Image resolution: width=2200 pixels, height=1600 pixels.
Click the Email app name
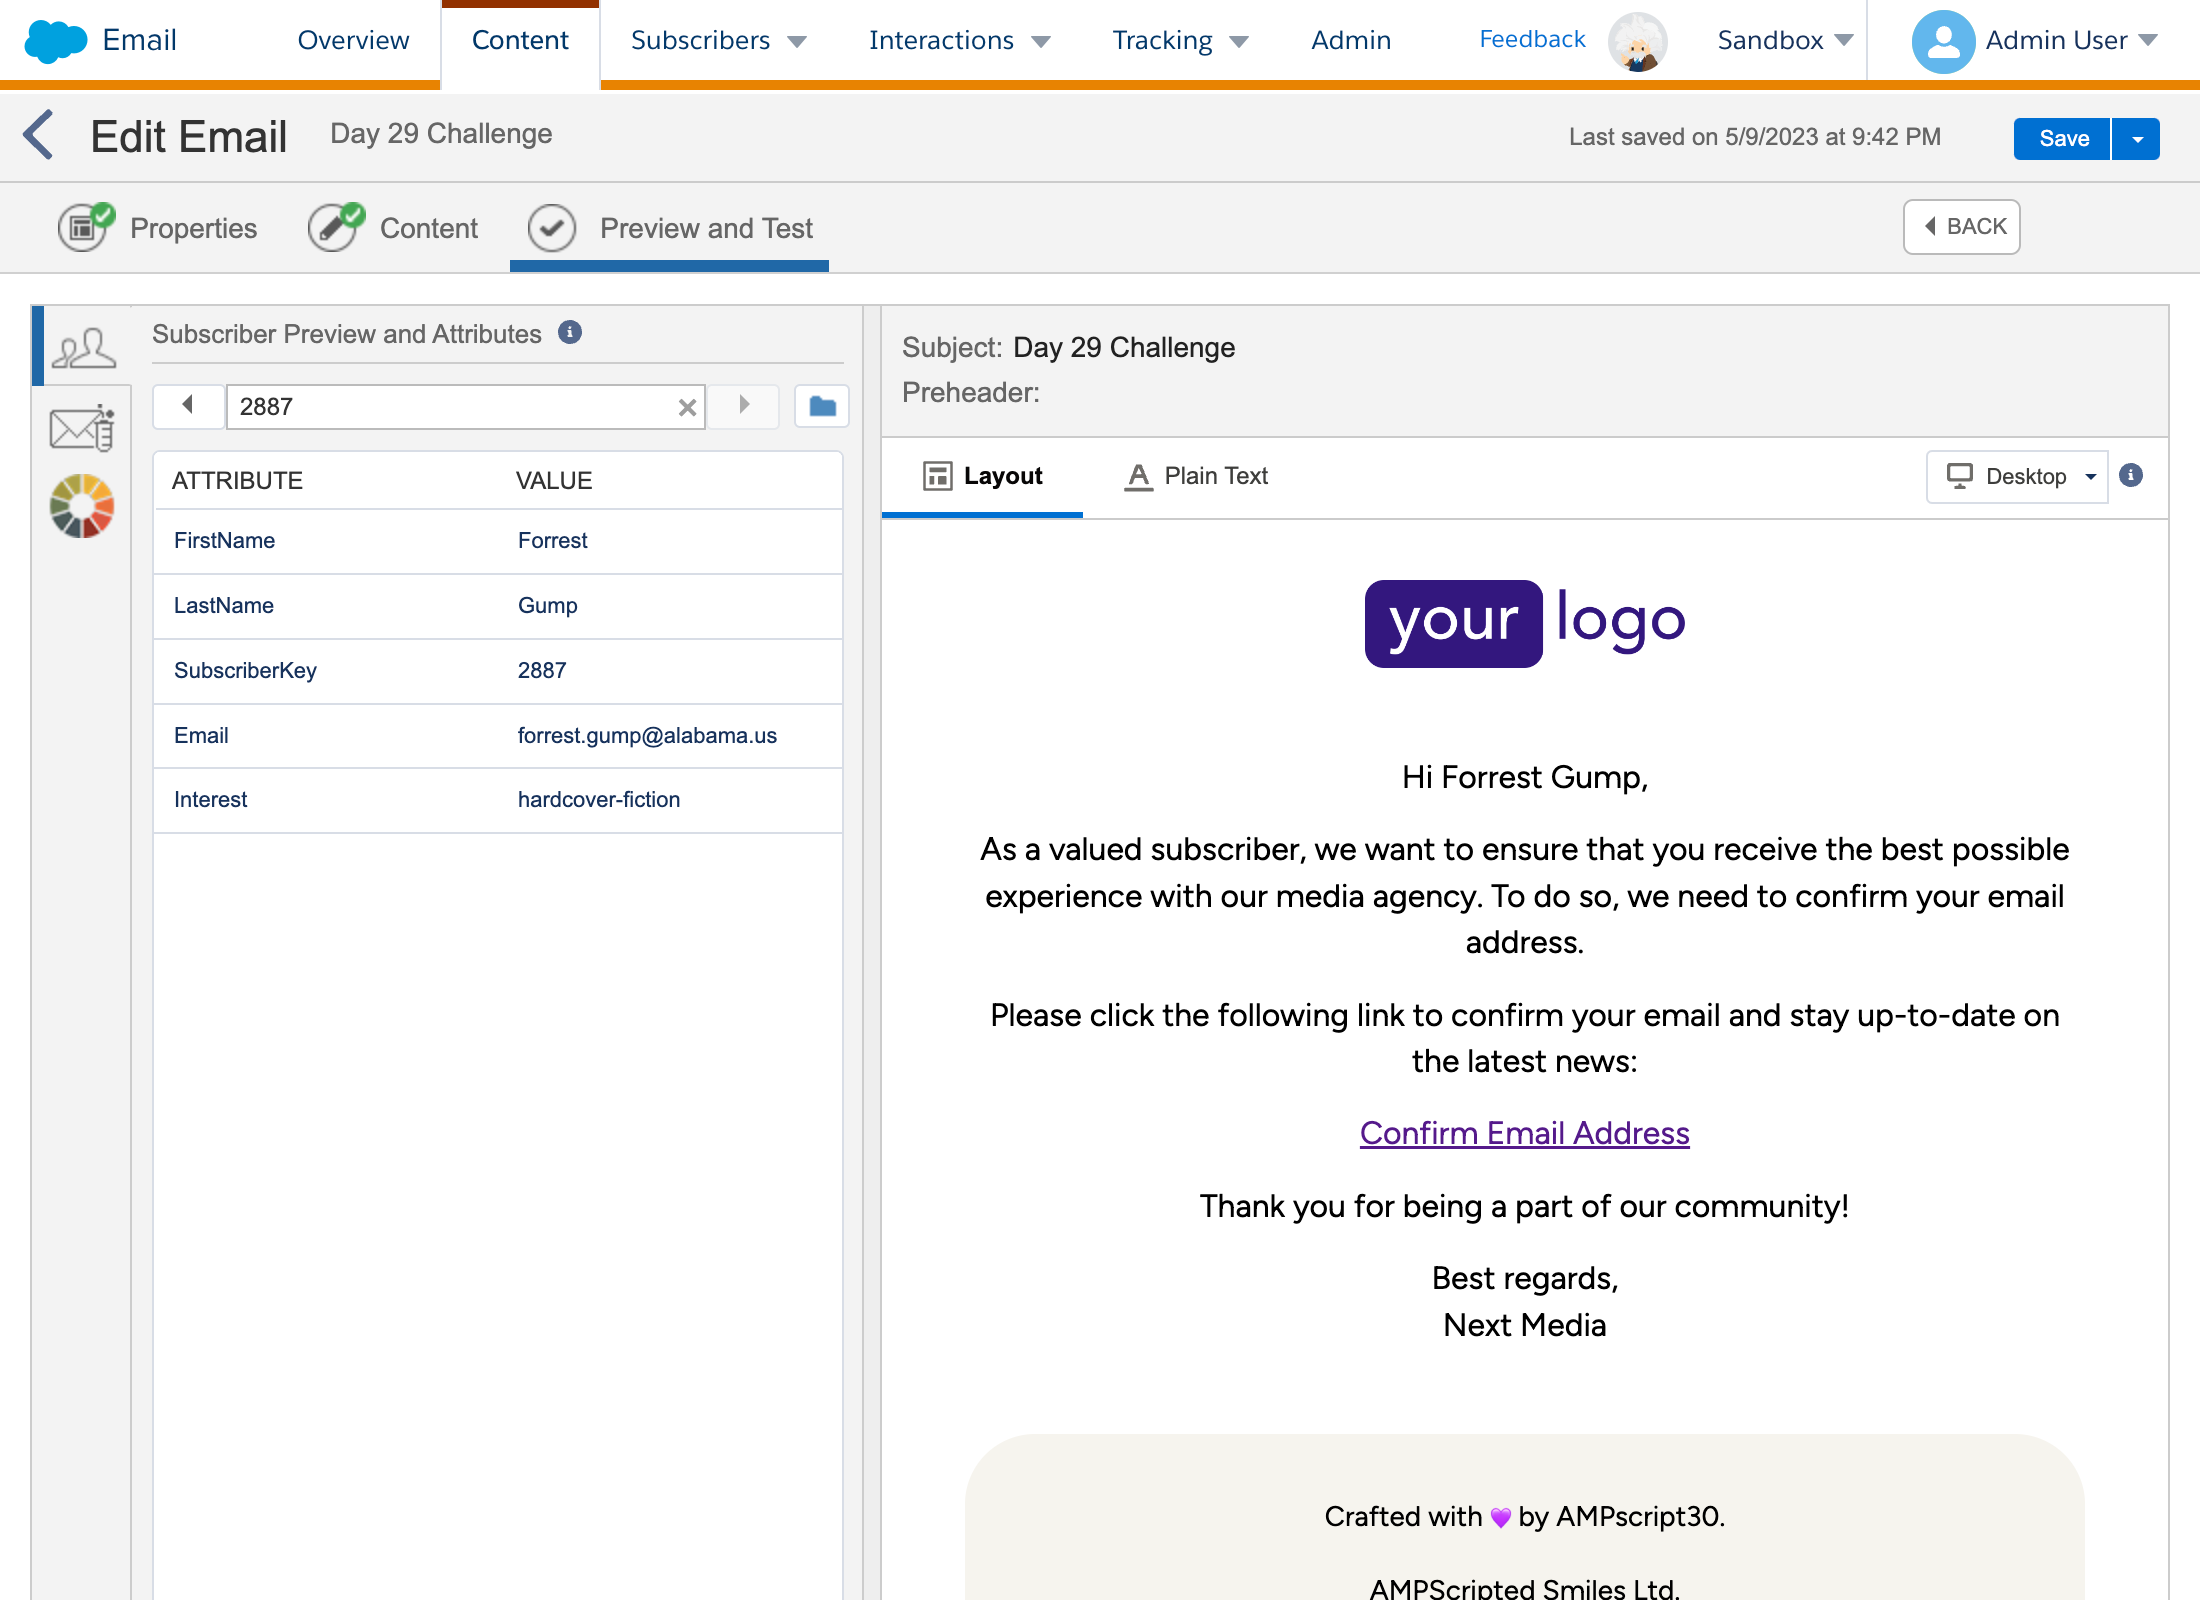(x=139, y=40)
